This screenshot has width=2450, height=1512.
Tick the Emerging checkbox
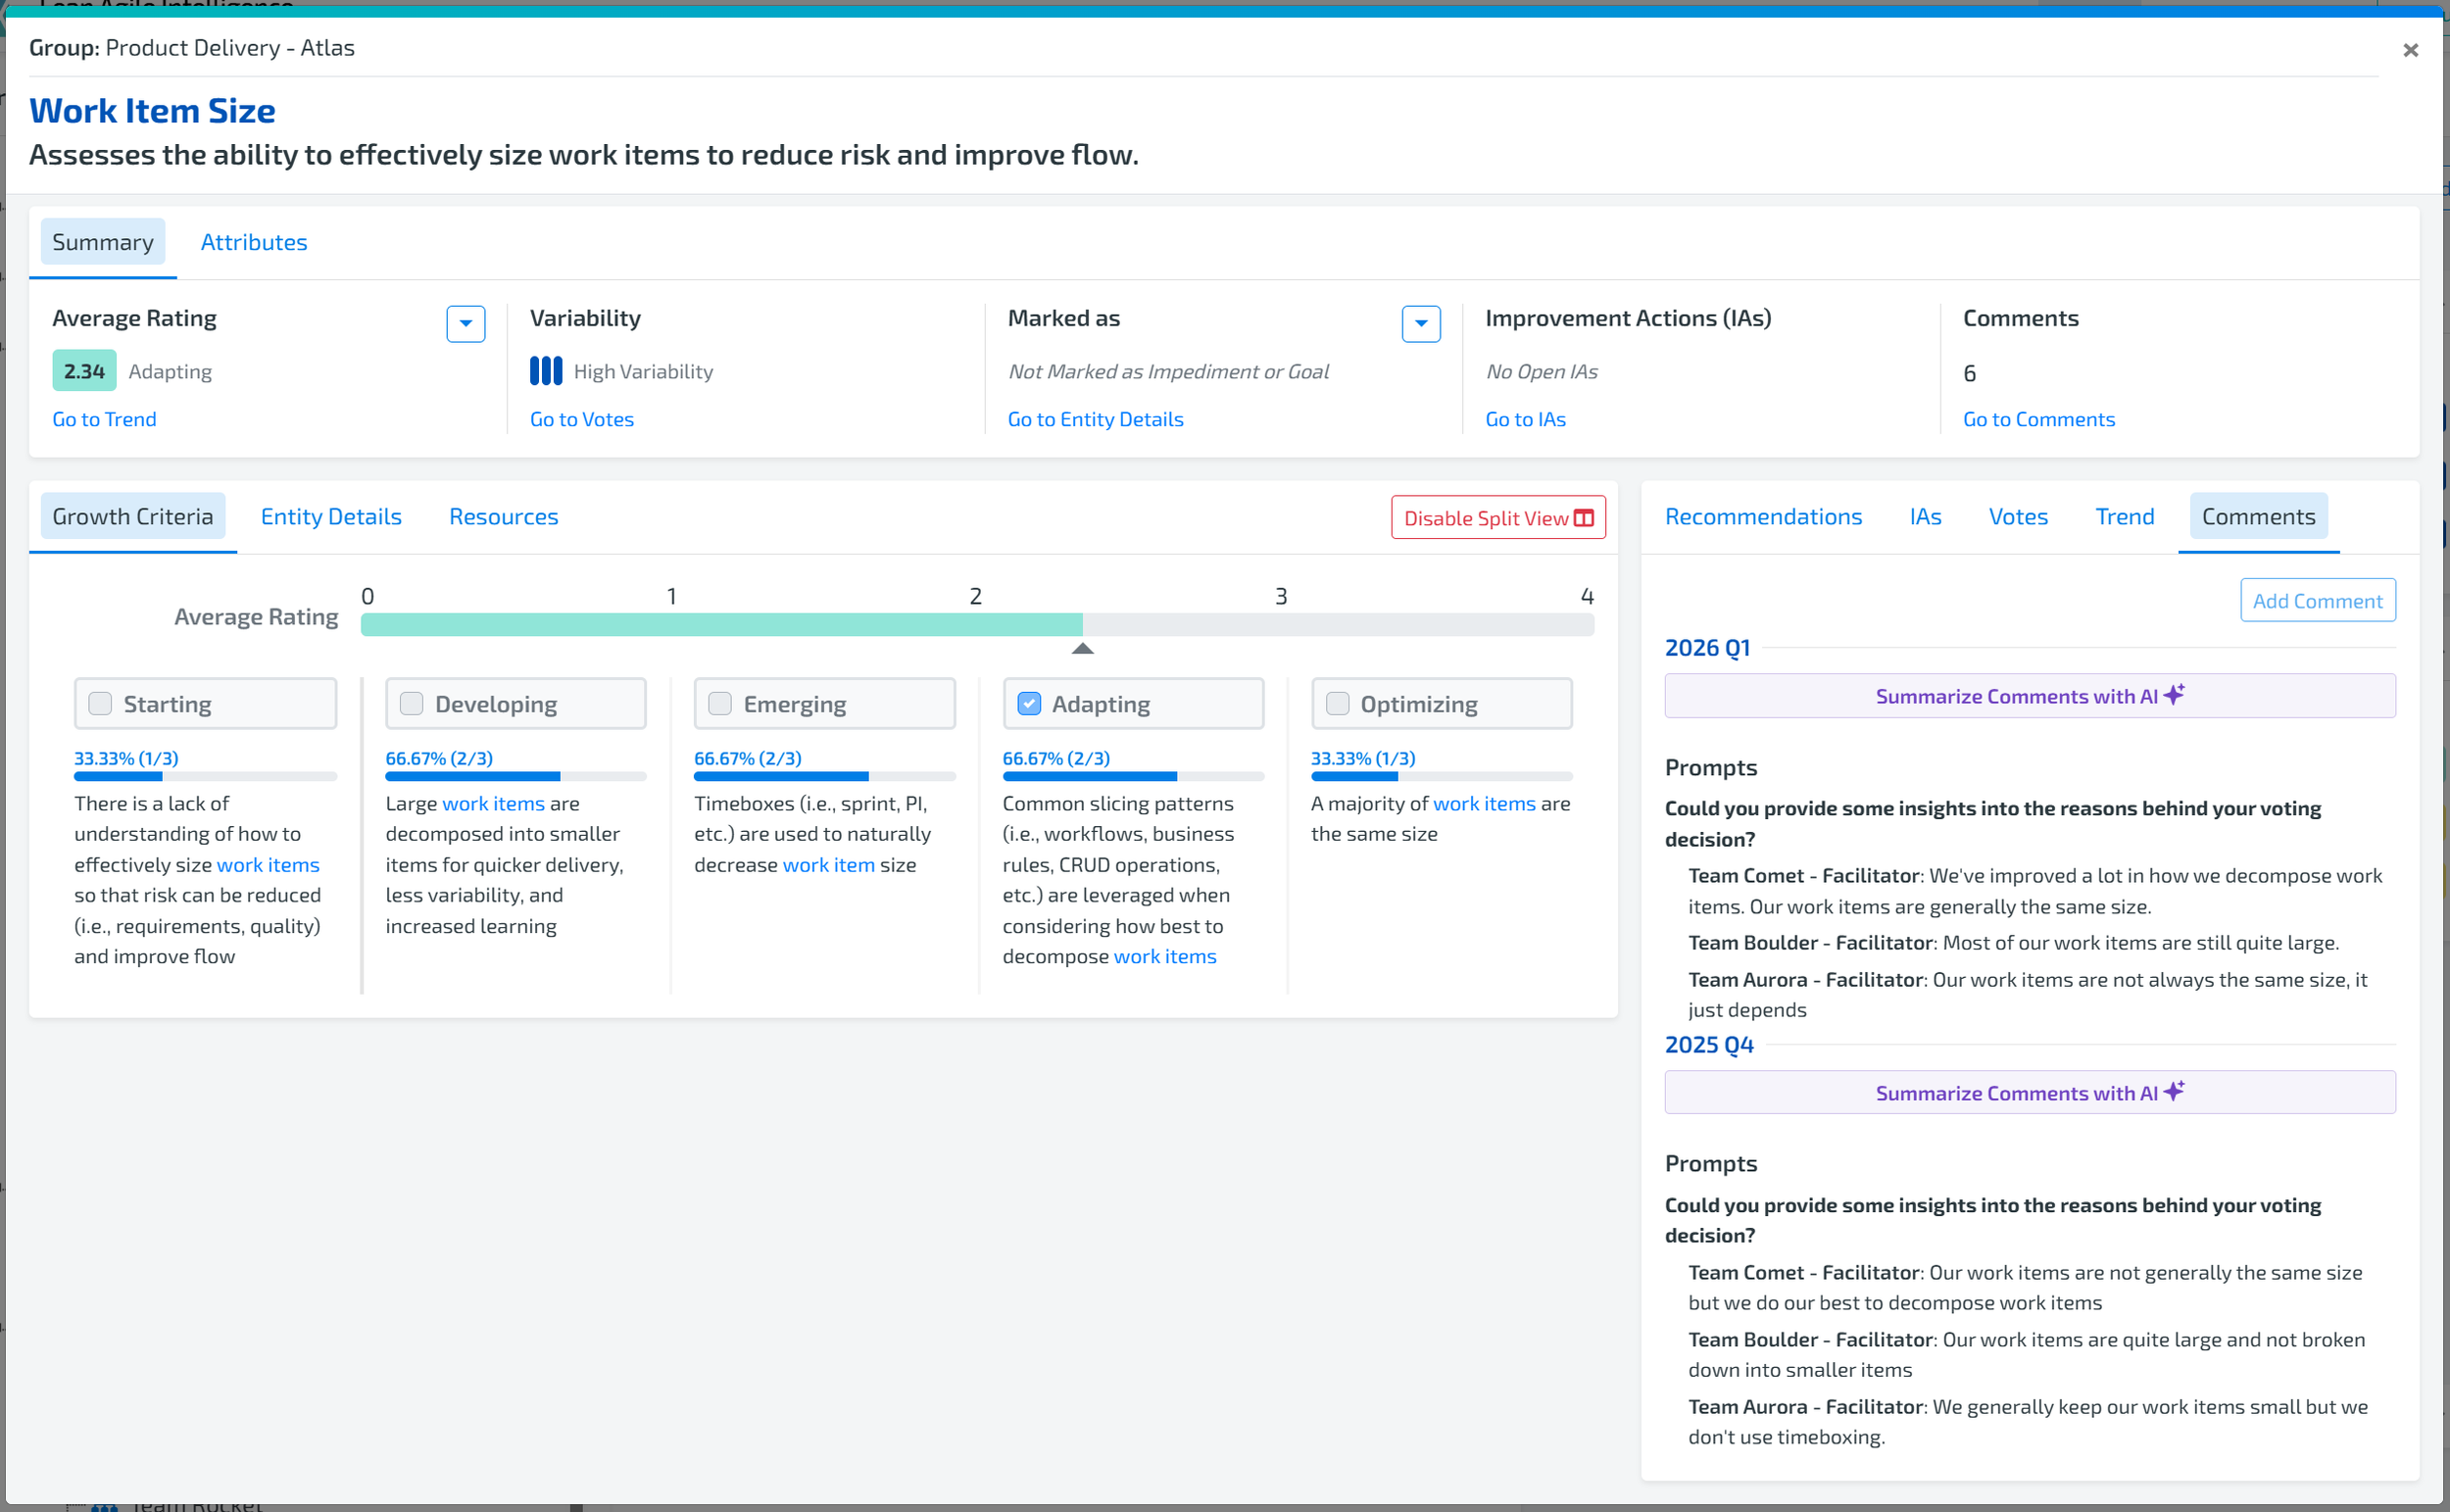tap(720, 703)
